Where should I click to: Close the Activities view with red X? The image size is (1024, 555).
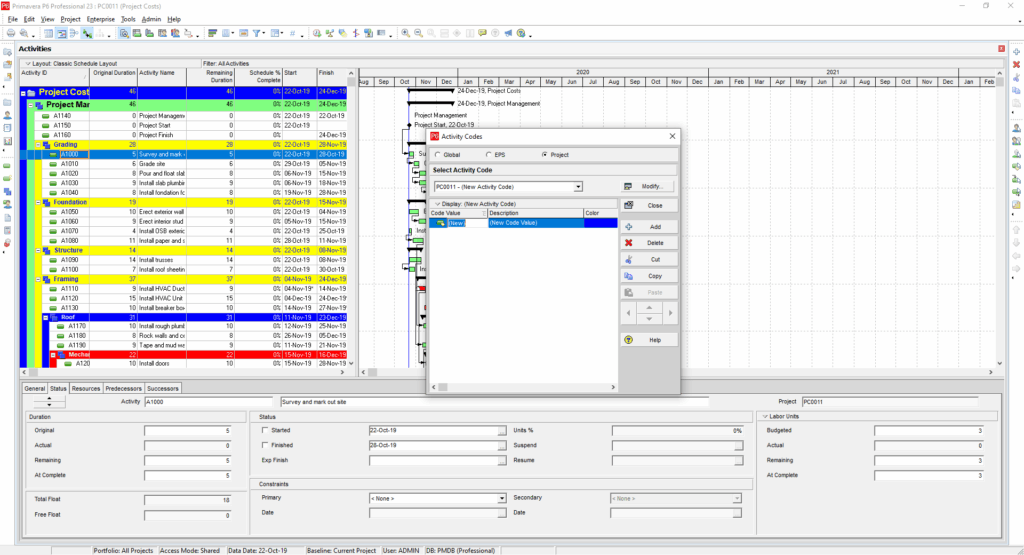pos(1001,49)
